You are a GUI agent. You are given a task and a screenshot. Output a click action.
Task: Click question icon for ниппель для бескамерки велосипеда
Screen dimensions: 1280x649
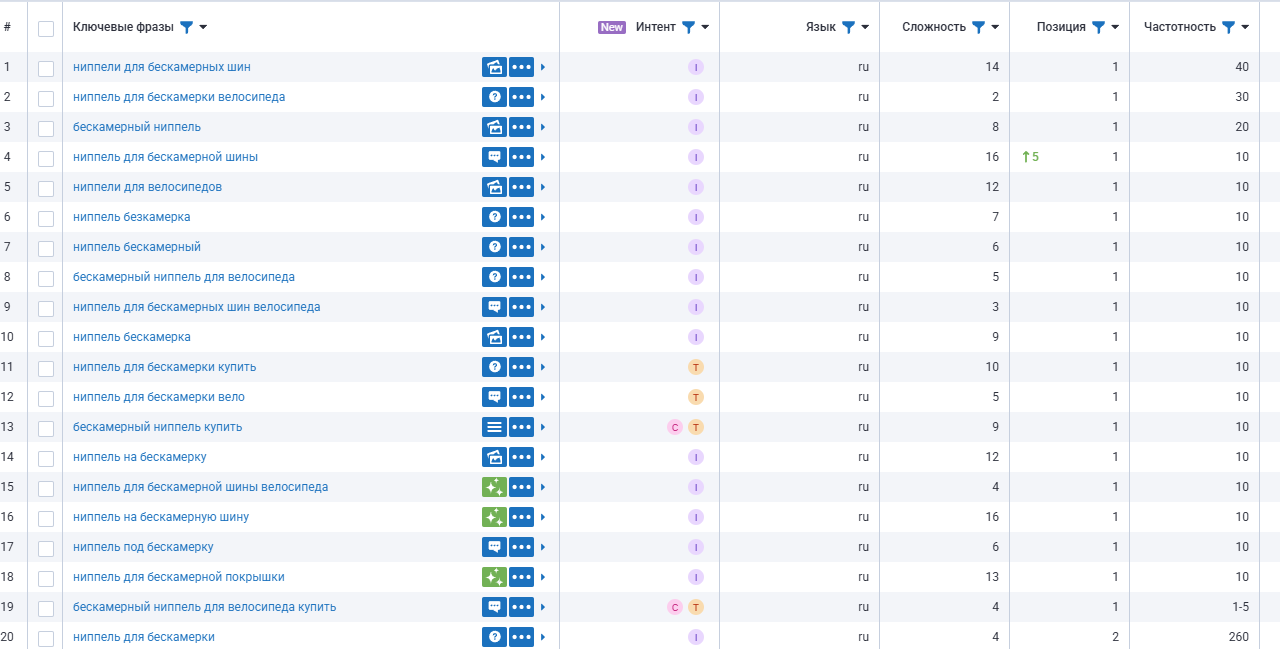coord(494,97)
